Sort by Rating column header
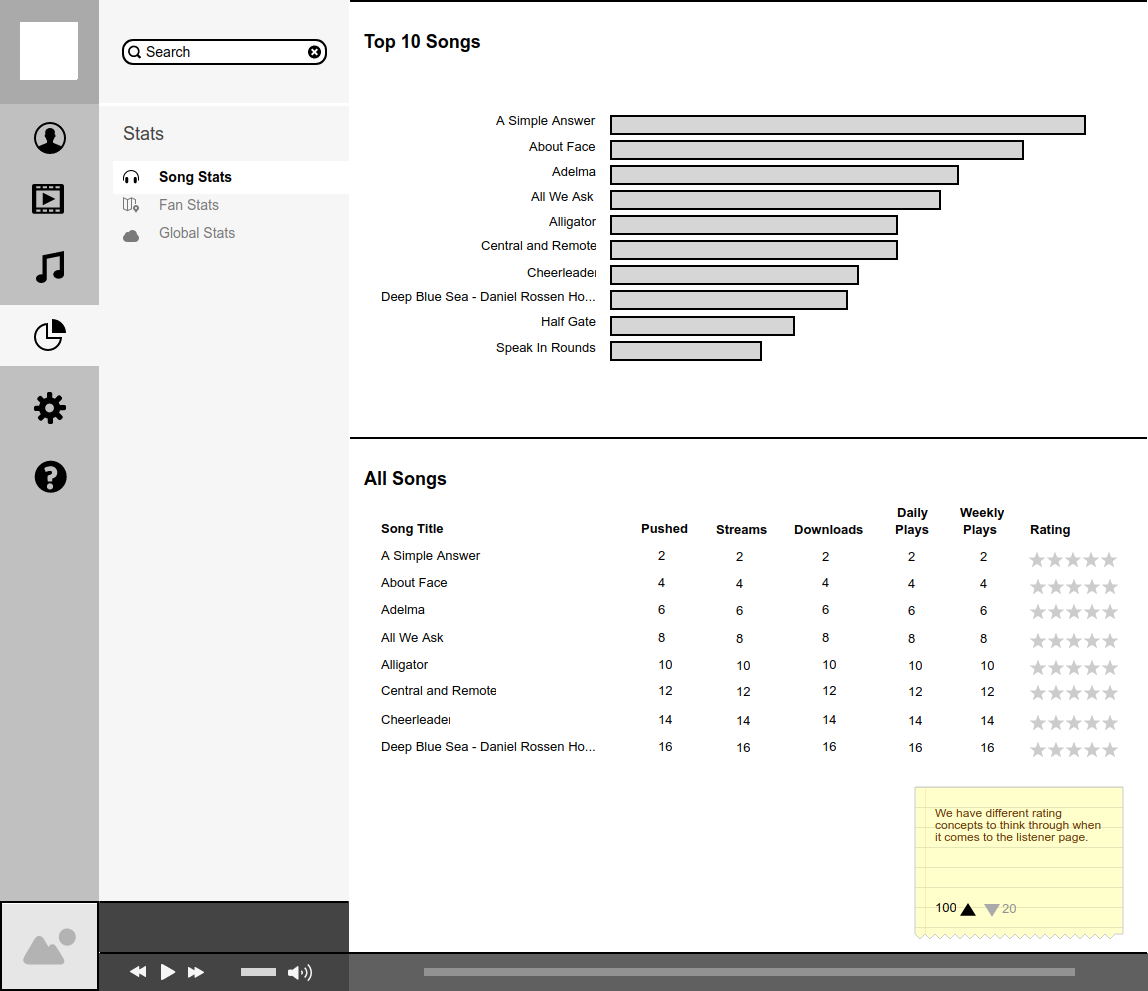This screenshot has width=1148, height=991. click(1050, 529)
